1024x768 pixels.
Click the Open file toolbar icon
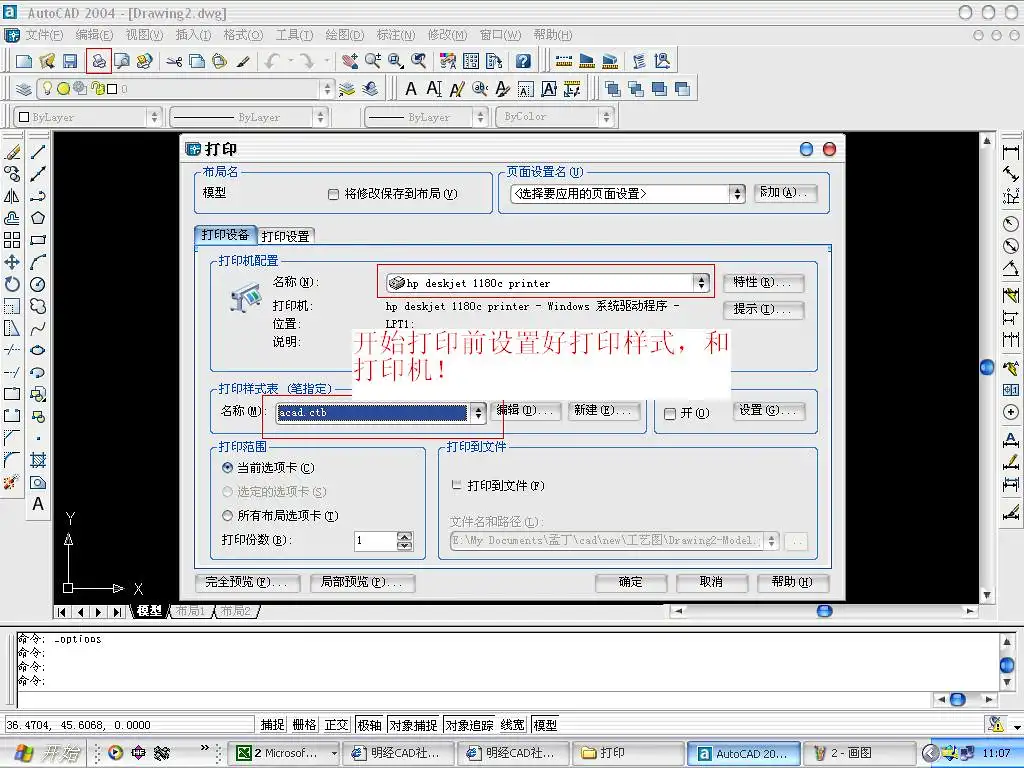click(x=47, y=61)
